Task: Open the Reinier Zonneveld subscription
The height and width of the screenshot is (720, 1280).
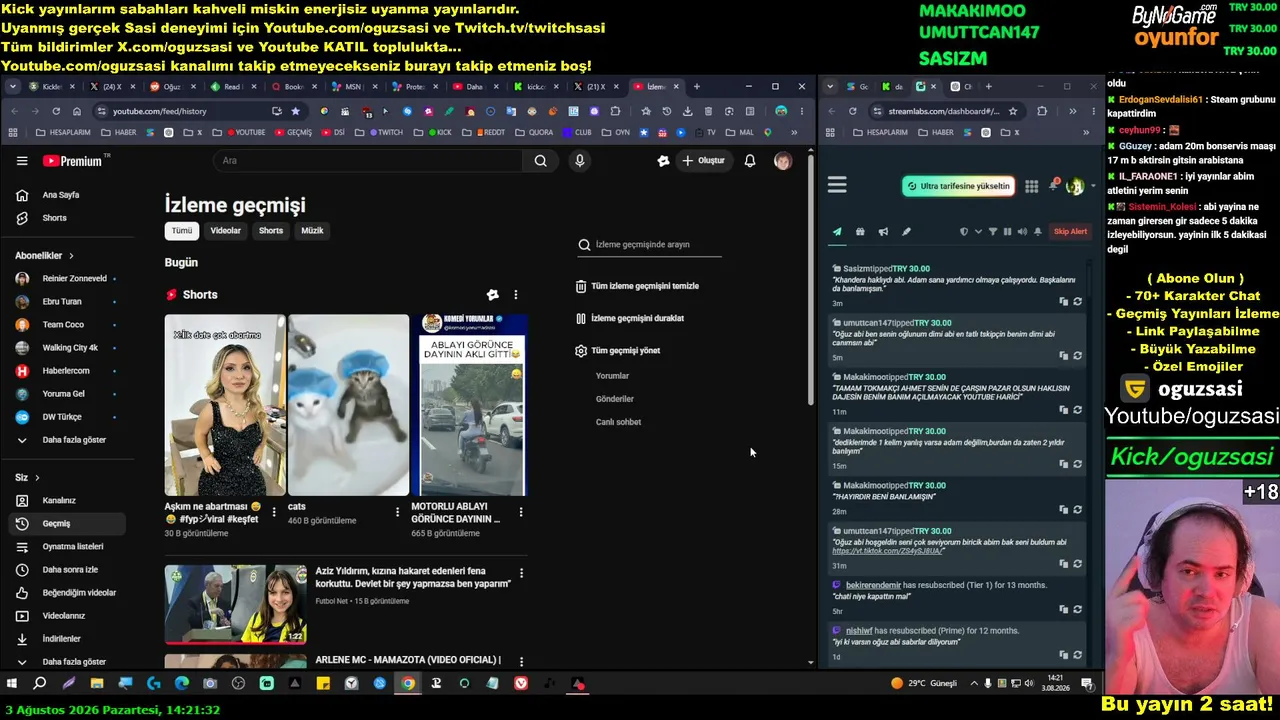Action: 68,279
